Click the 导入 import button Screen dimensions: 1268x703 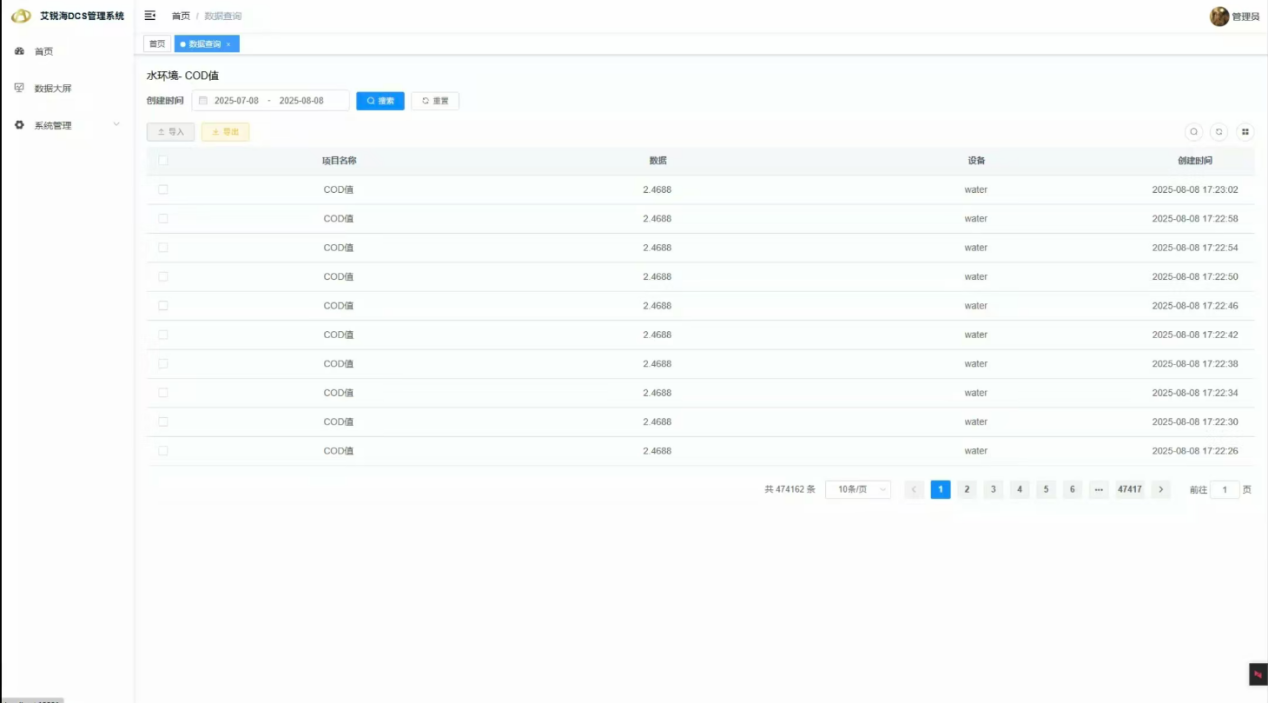pyautogui.click(x=171, y=132)
